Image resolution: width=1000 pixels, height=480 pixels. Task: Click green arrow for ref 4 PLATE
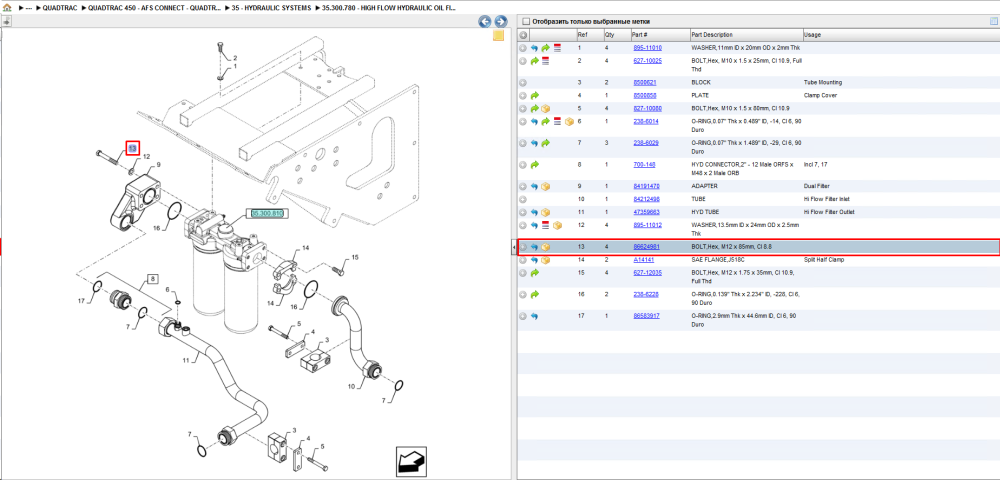534,96
